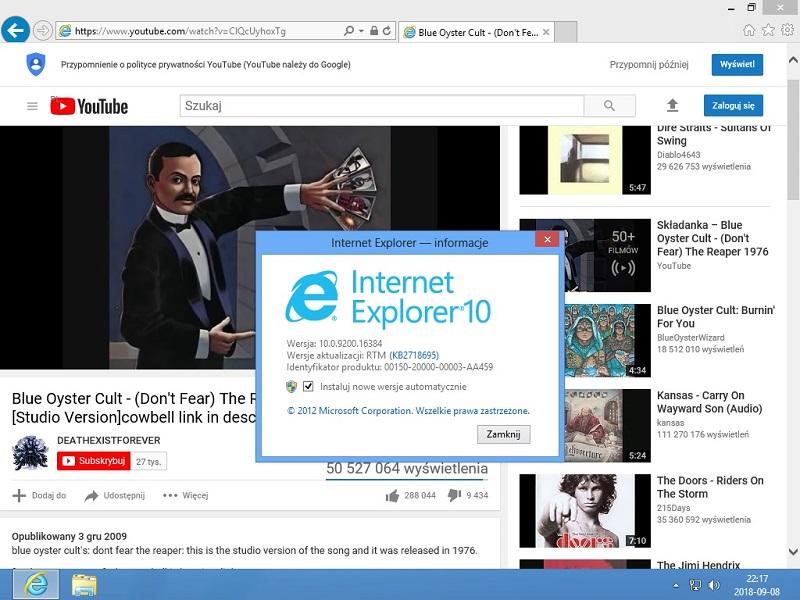
Task: Click the privacy reminder shield icon
Action: click(x=36, y=64)
